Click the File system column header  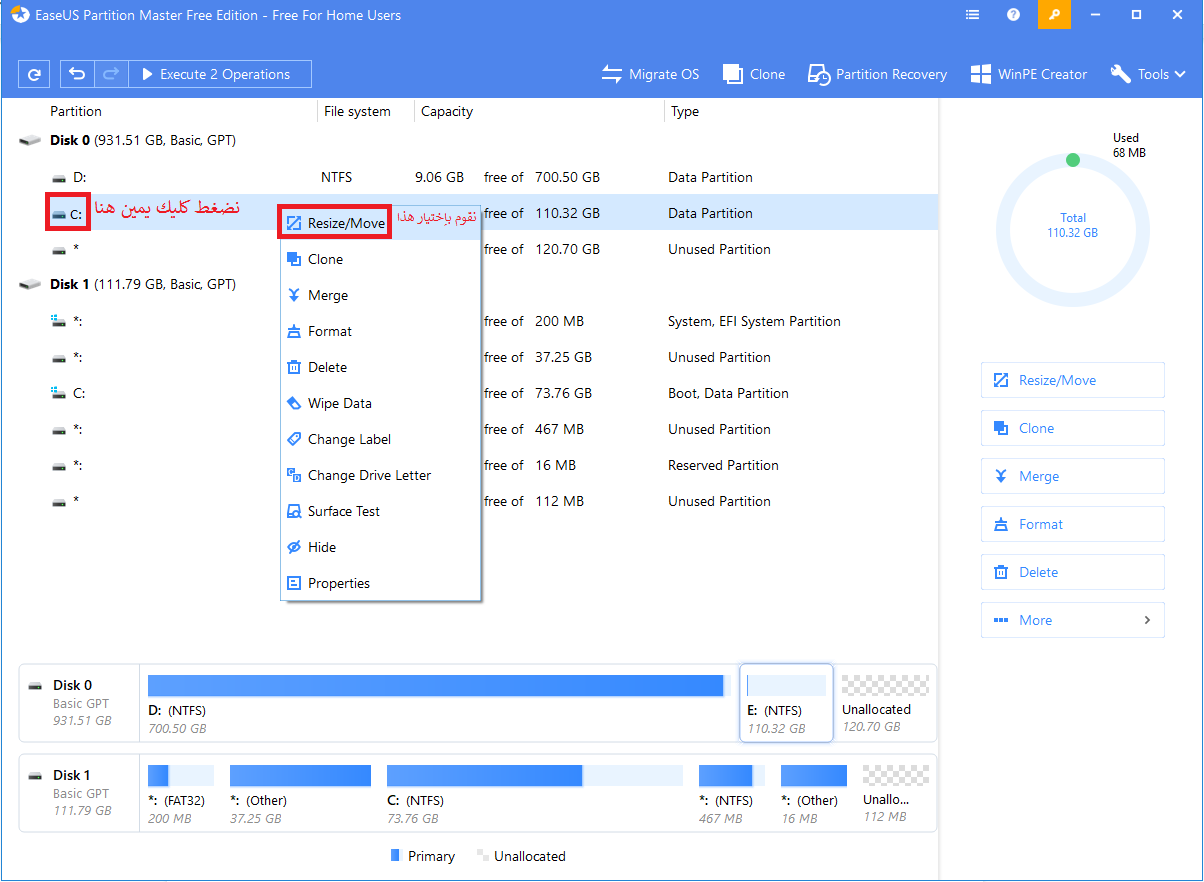[357, 111]
